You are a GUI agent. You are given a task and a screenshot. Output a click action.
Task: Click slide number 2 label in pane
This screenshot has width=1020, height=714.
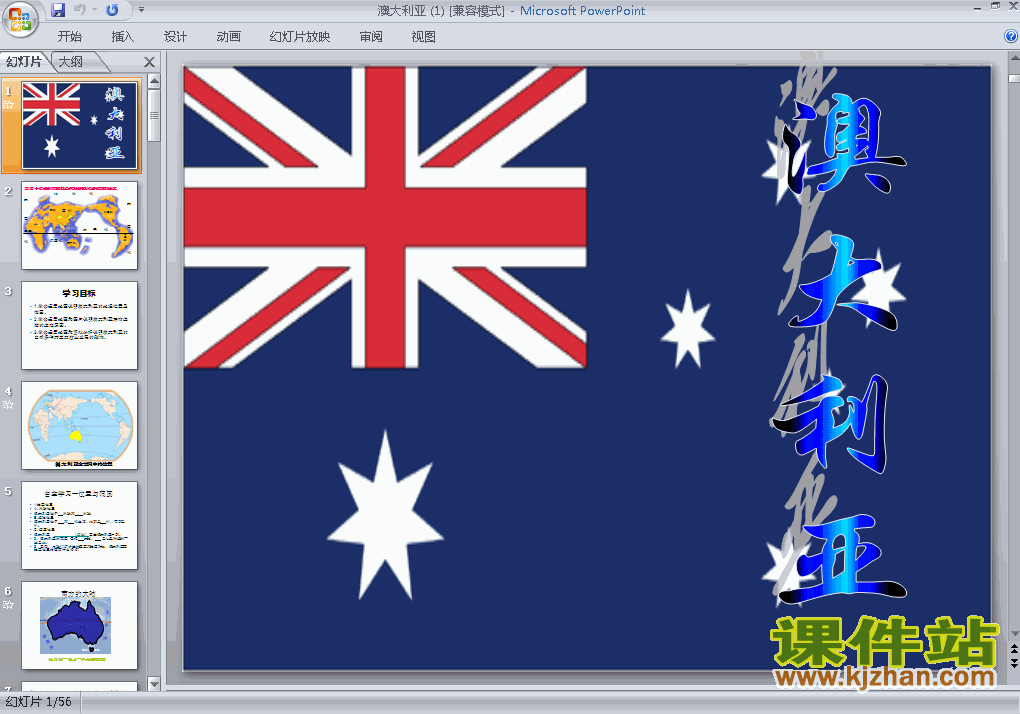8,191
